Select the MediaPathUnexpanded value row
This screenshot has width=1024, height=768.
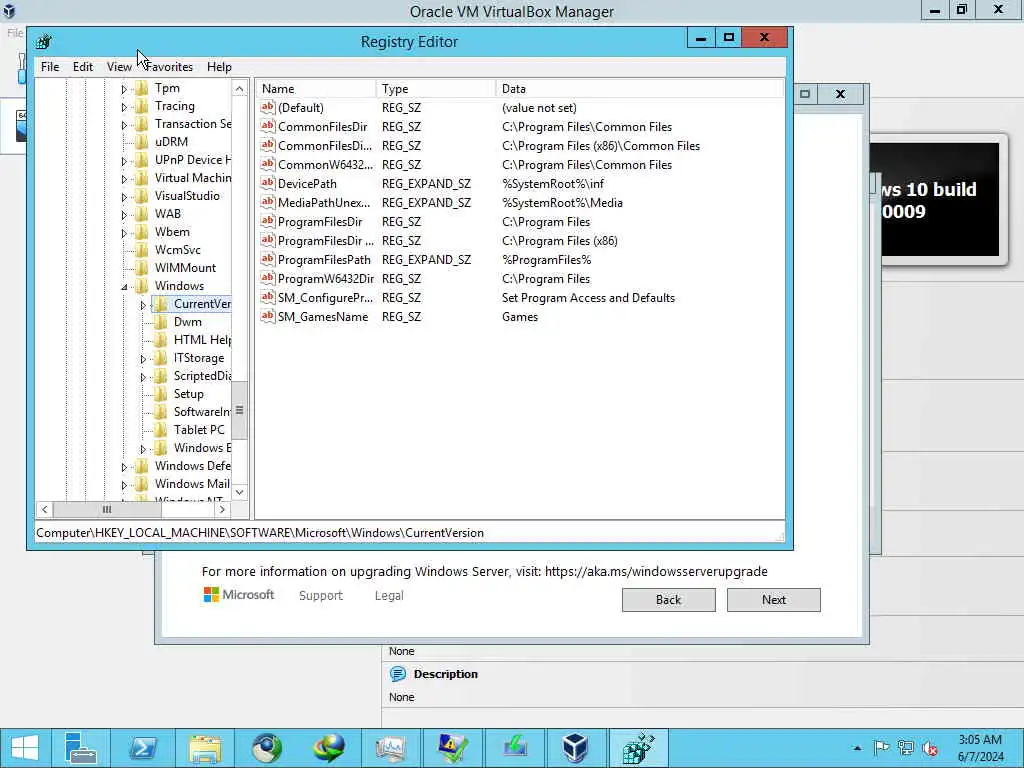[520, 202]
